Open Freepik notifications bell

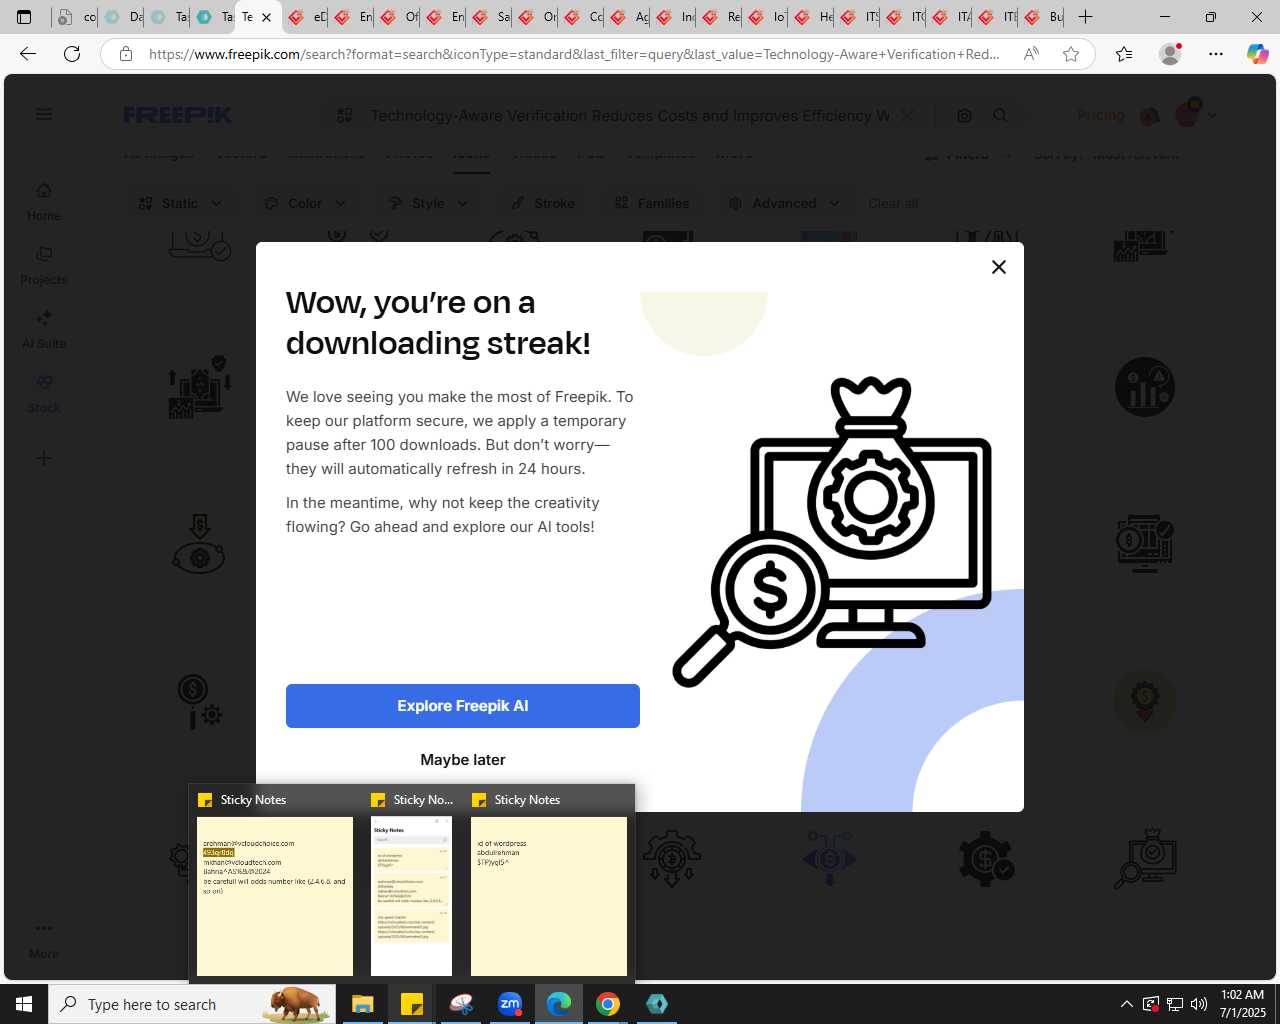1150,116
